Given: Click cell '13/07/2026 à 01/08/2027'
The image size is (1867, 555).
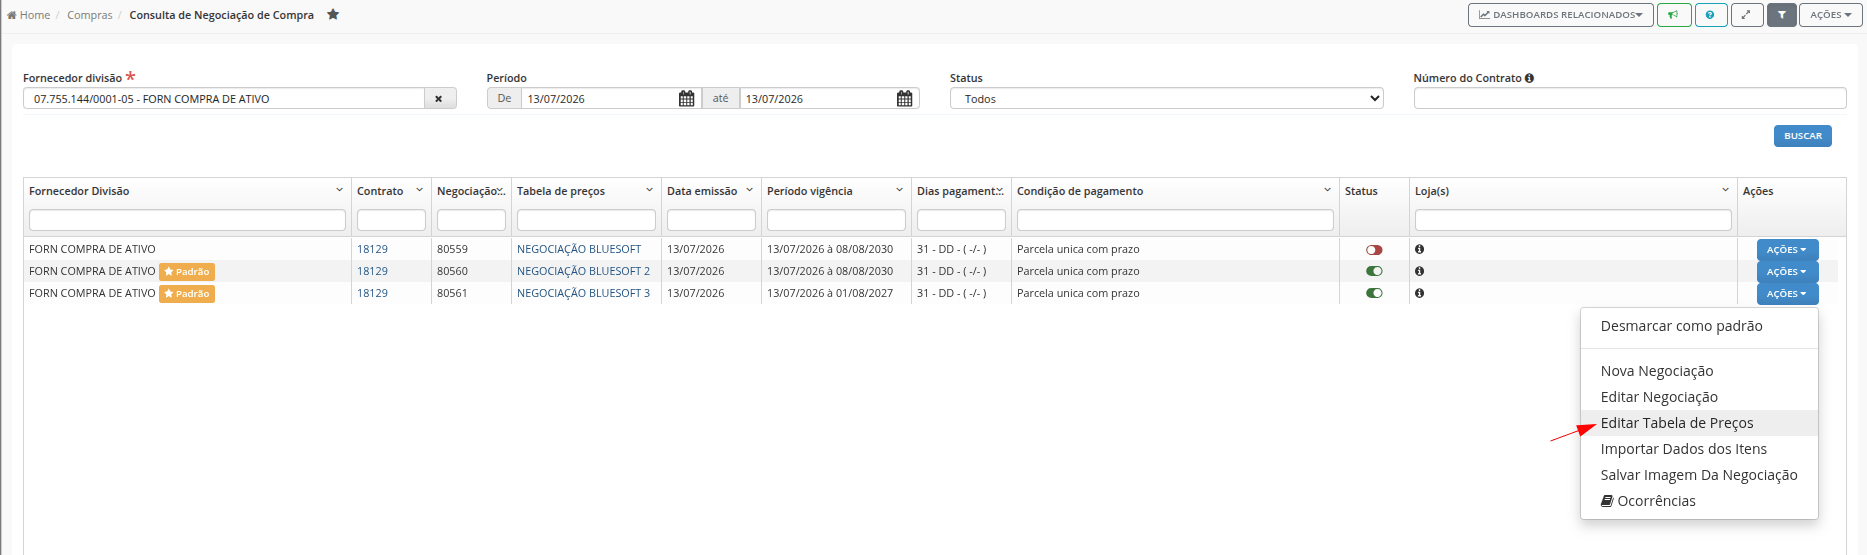Looking at the screenshot, I should point(830,293).
